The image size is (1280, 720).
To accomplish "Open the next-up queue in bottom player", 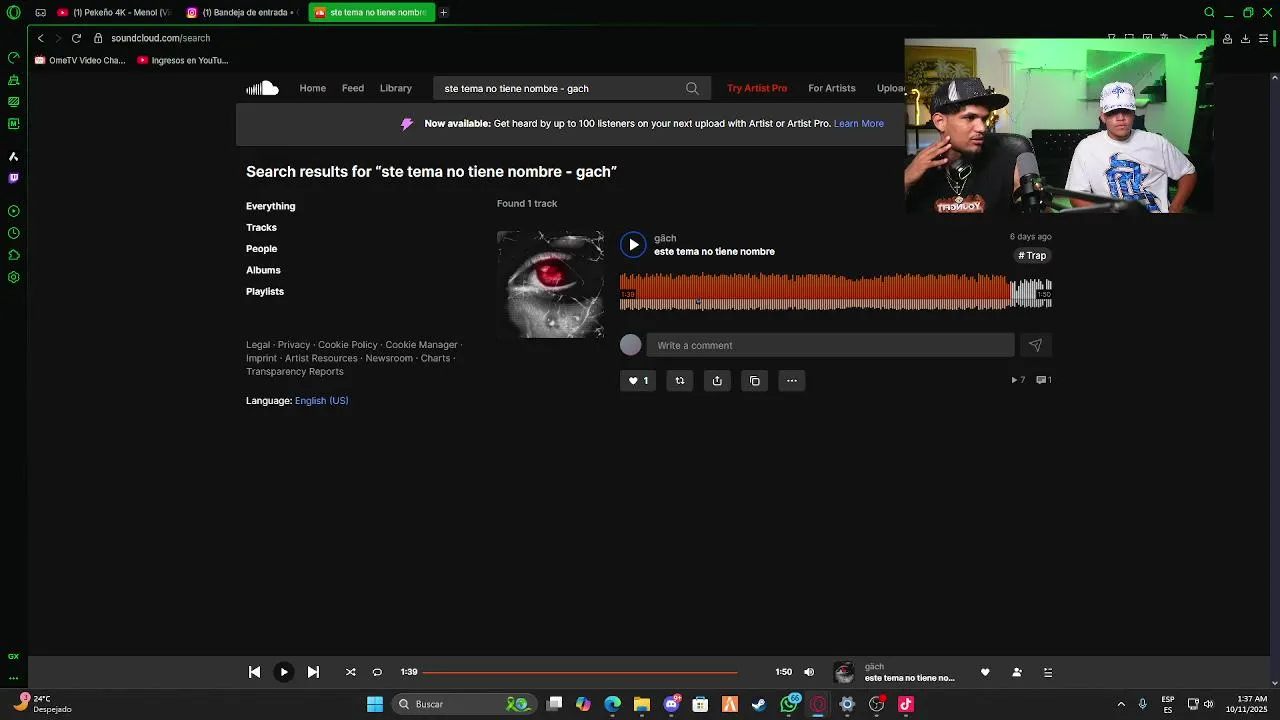I will pos(1048,672).
